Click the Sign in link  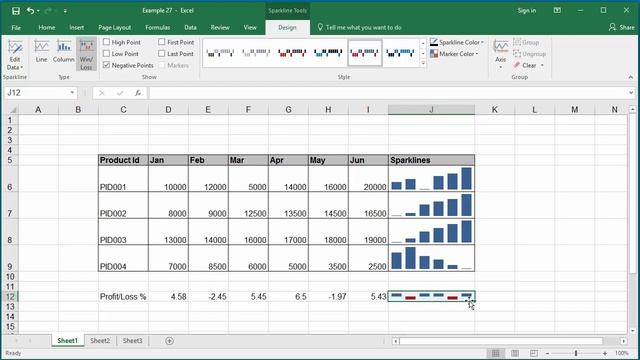pyautogui.click(x=527, y=11)
